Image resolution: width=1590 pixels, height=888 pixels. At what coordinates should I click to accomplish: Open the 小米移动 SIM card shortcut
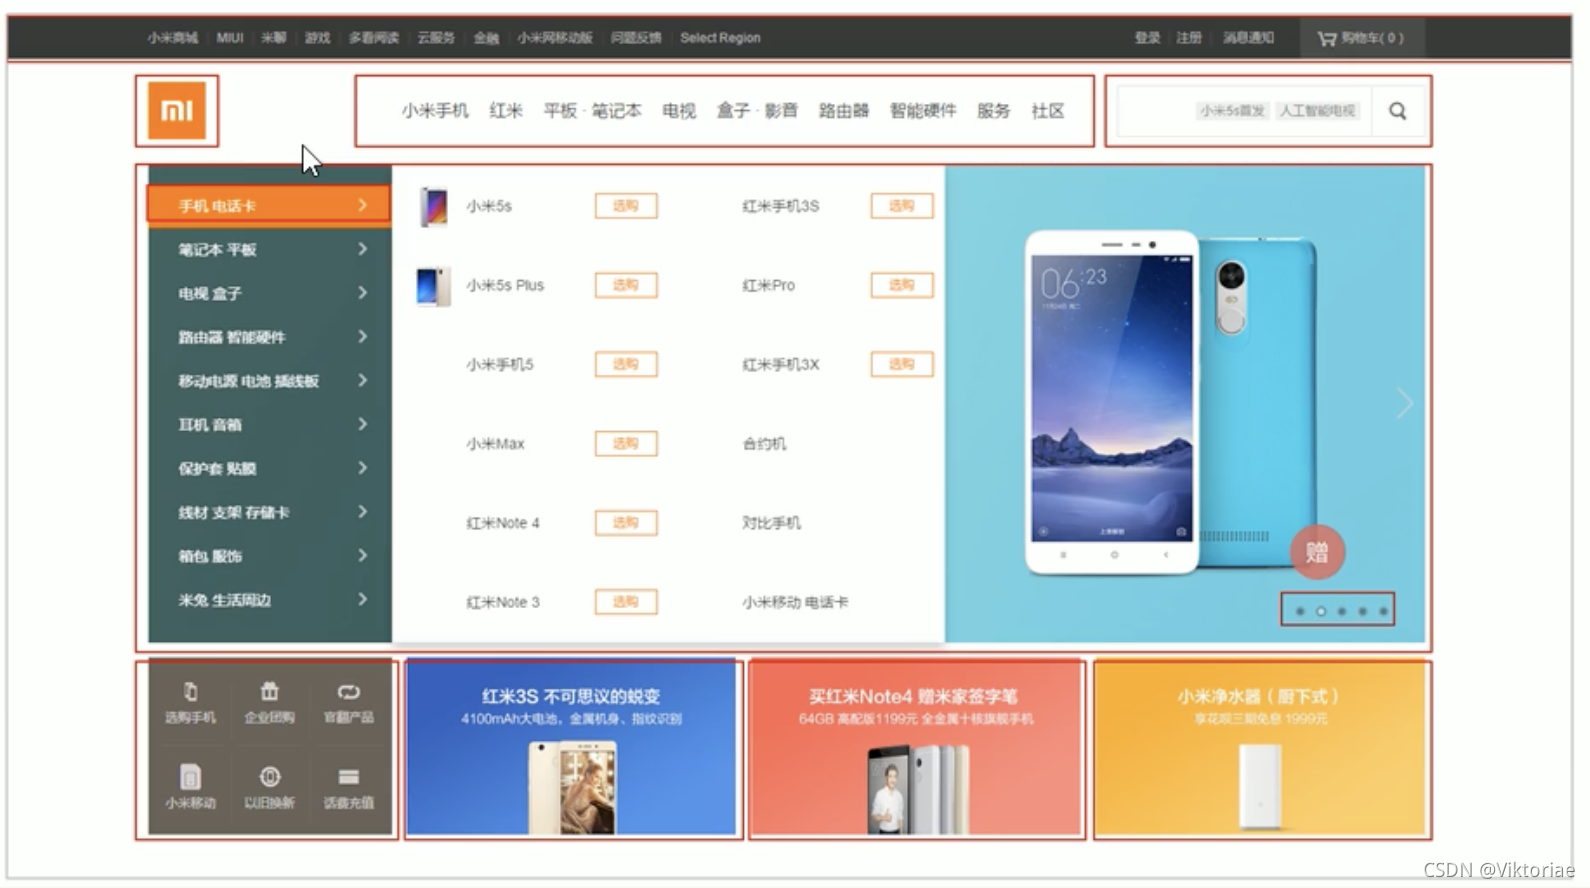tap(190, 786)
